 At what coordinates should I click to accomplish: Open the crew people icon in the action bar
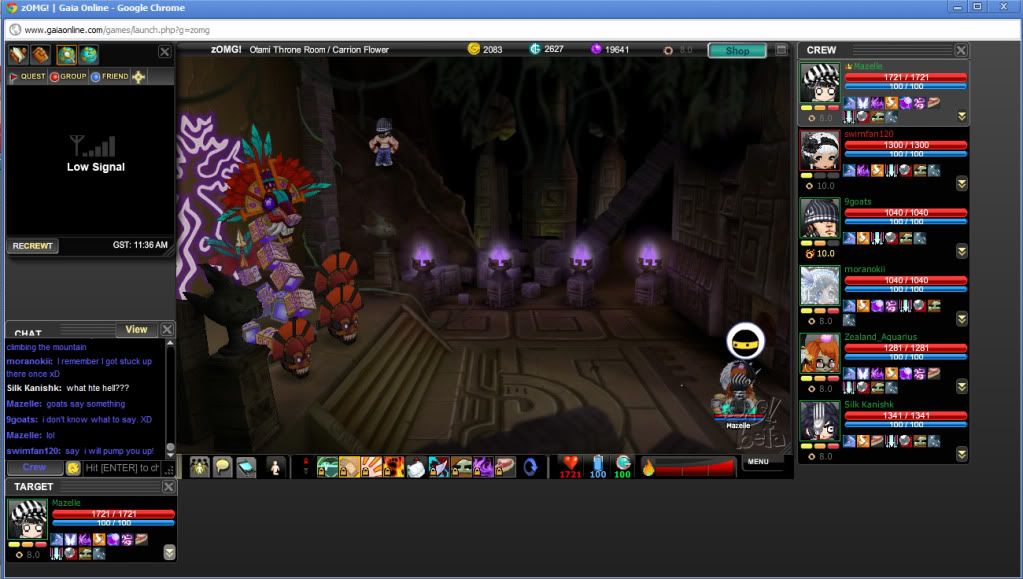(x=200, y=467)
